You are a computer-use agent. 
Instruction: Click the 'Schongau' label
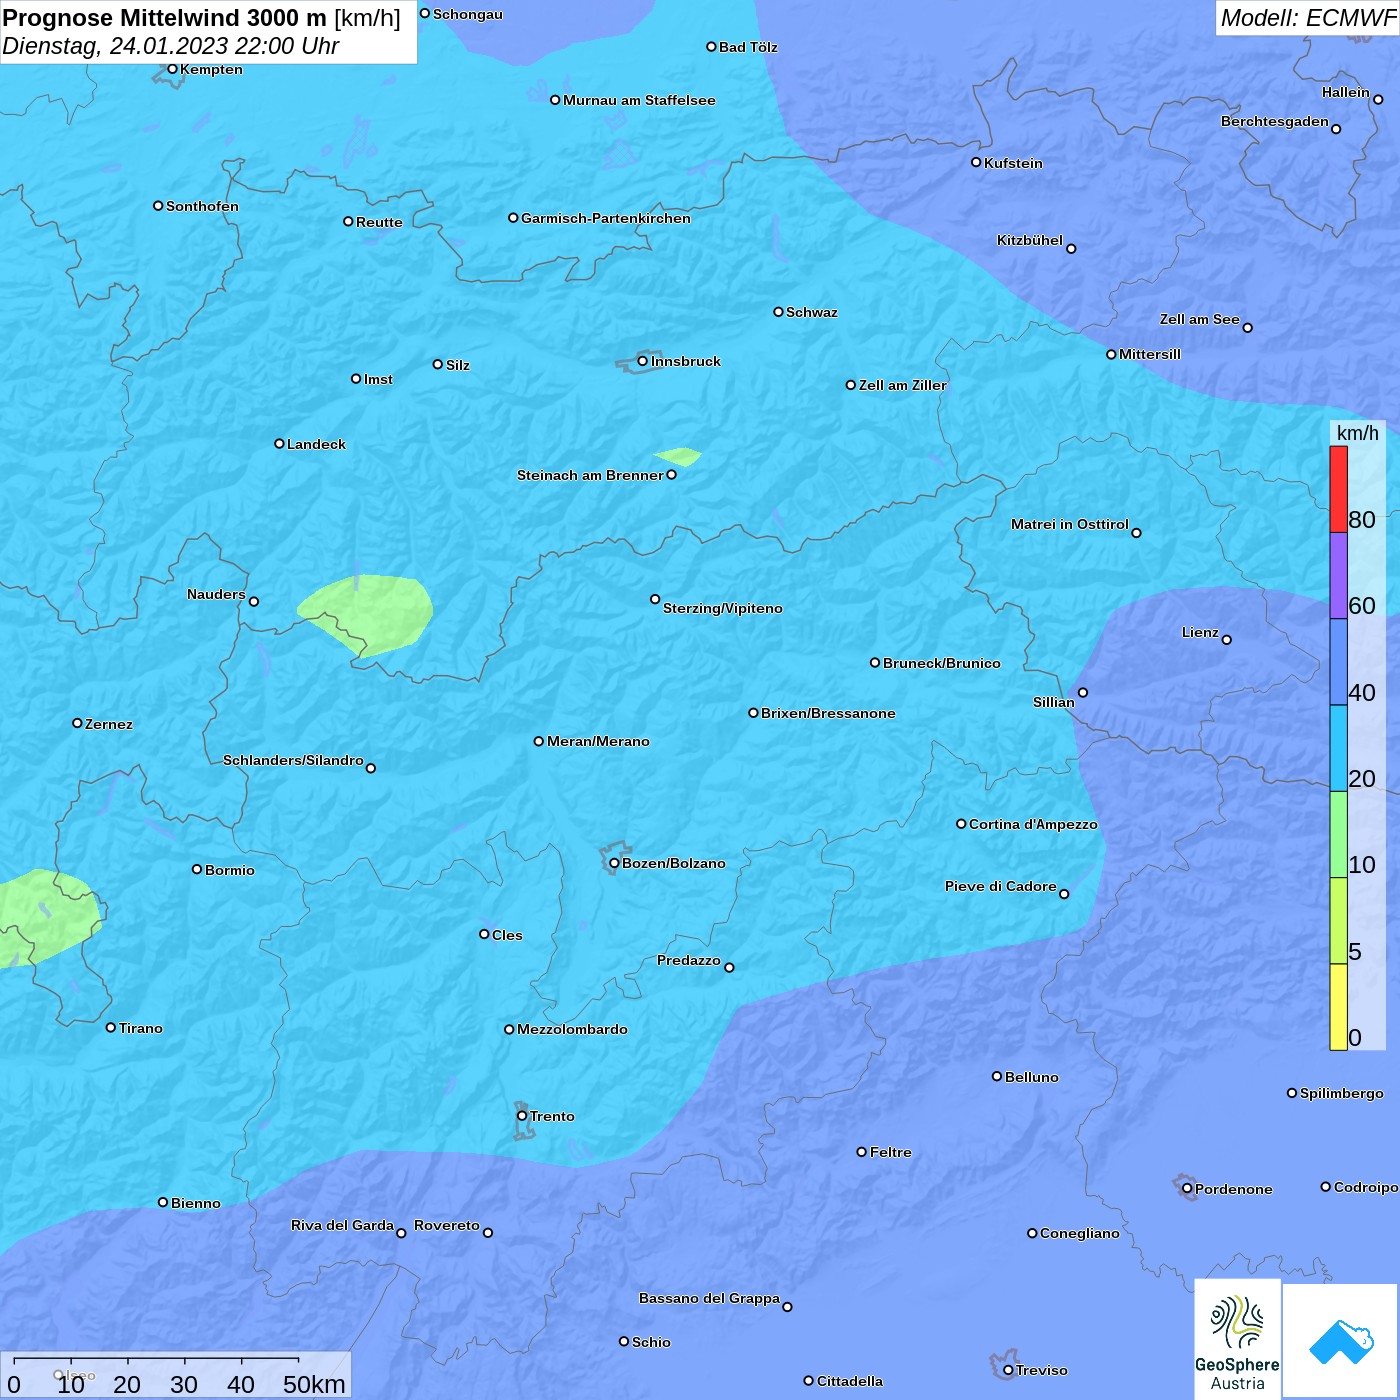[468, 14]
